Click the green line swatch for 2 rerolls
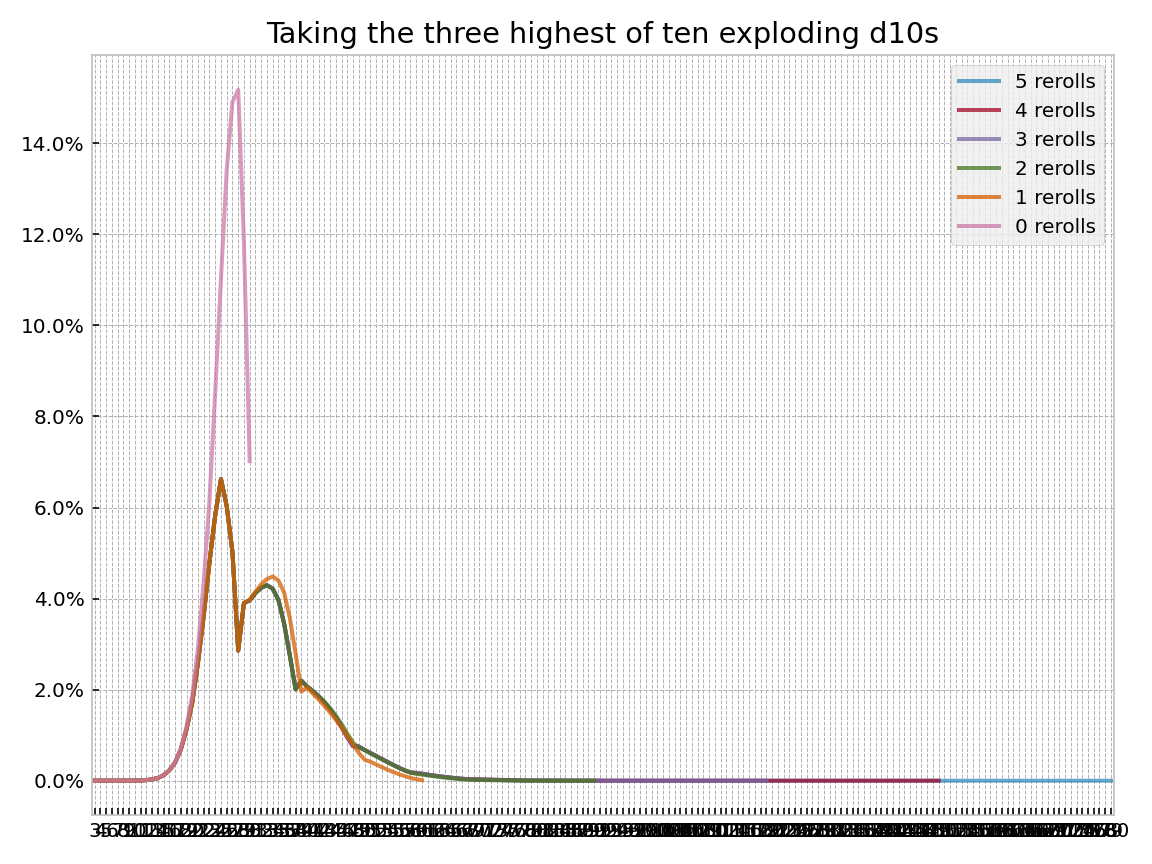 [979, 168]
